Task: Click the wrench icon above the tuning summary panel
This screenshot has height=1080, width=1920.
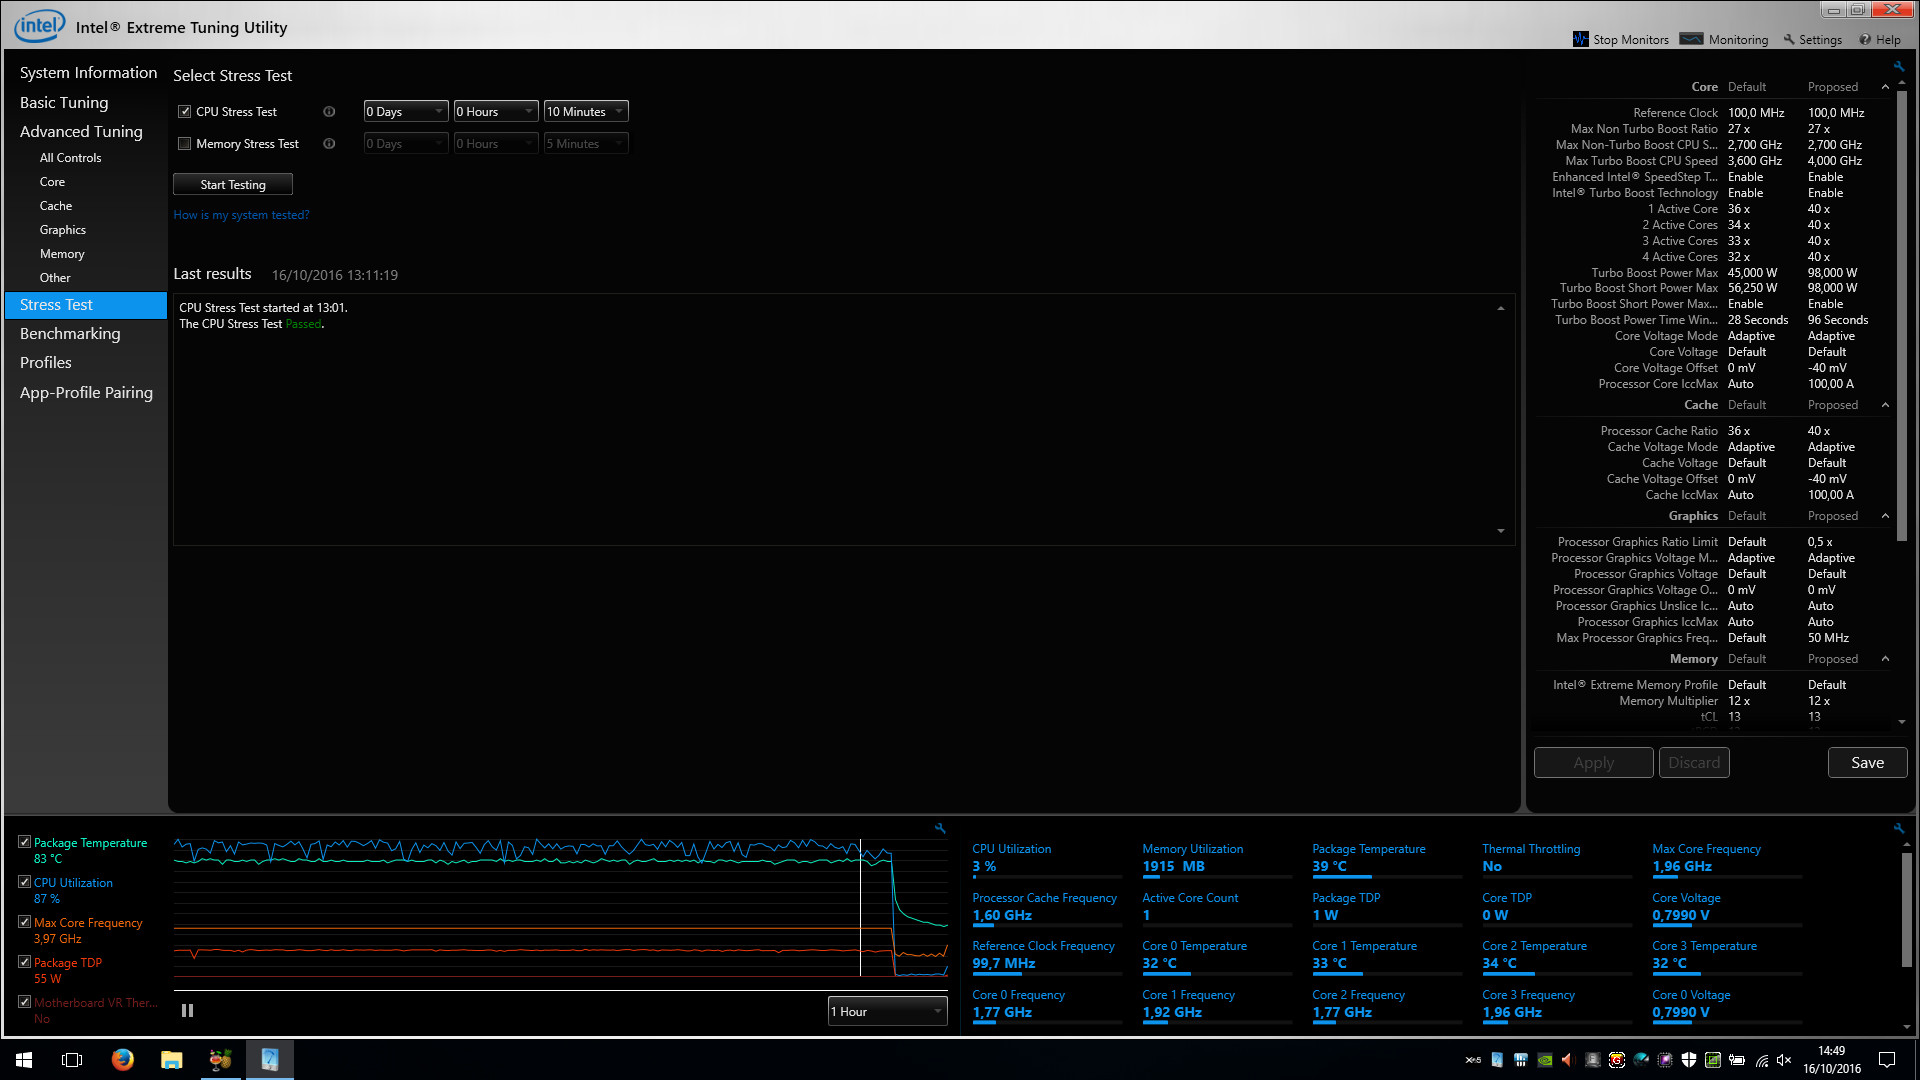Action: tap(1898, 67)
